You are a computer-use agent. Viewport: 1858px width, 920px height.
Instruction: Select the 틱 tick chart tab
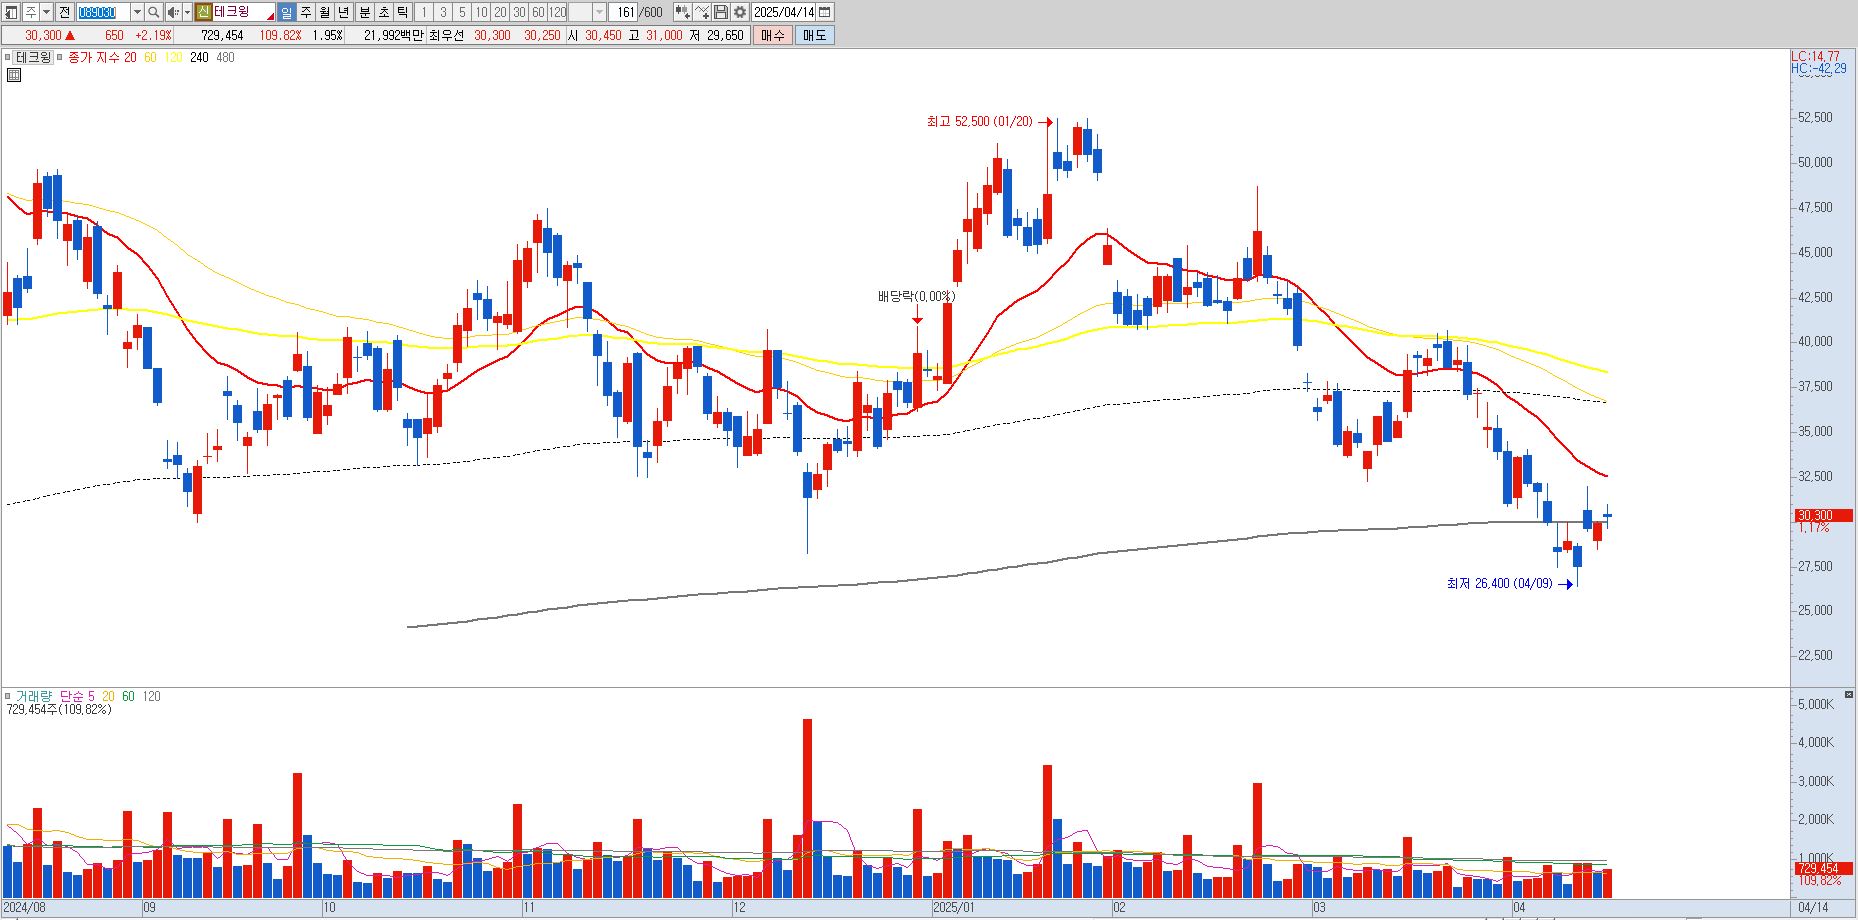pos(402,12)
